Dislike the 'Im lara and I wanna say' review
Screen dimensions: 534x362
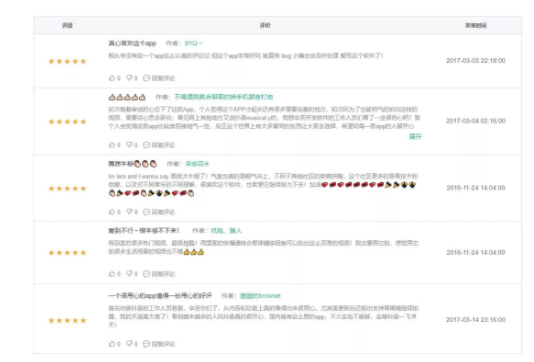pos(129,211)
